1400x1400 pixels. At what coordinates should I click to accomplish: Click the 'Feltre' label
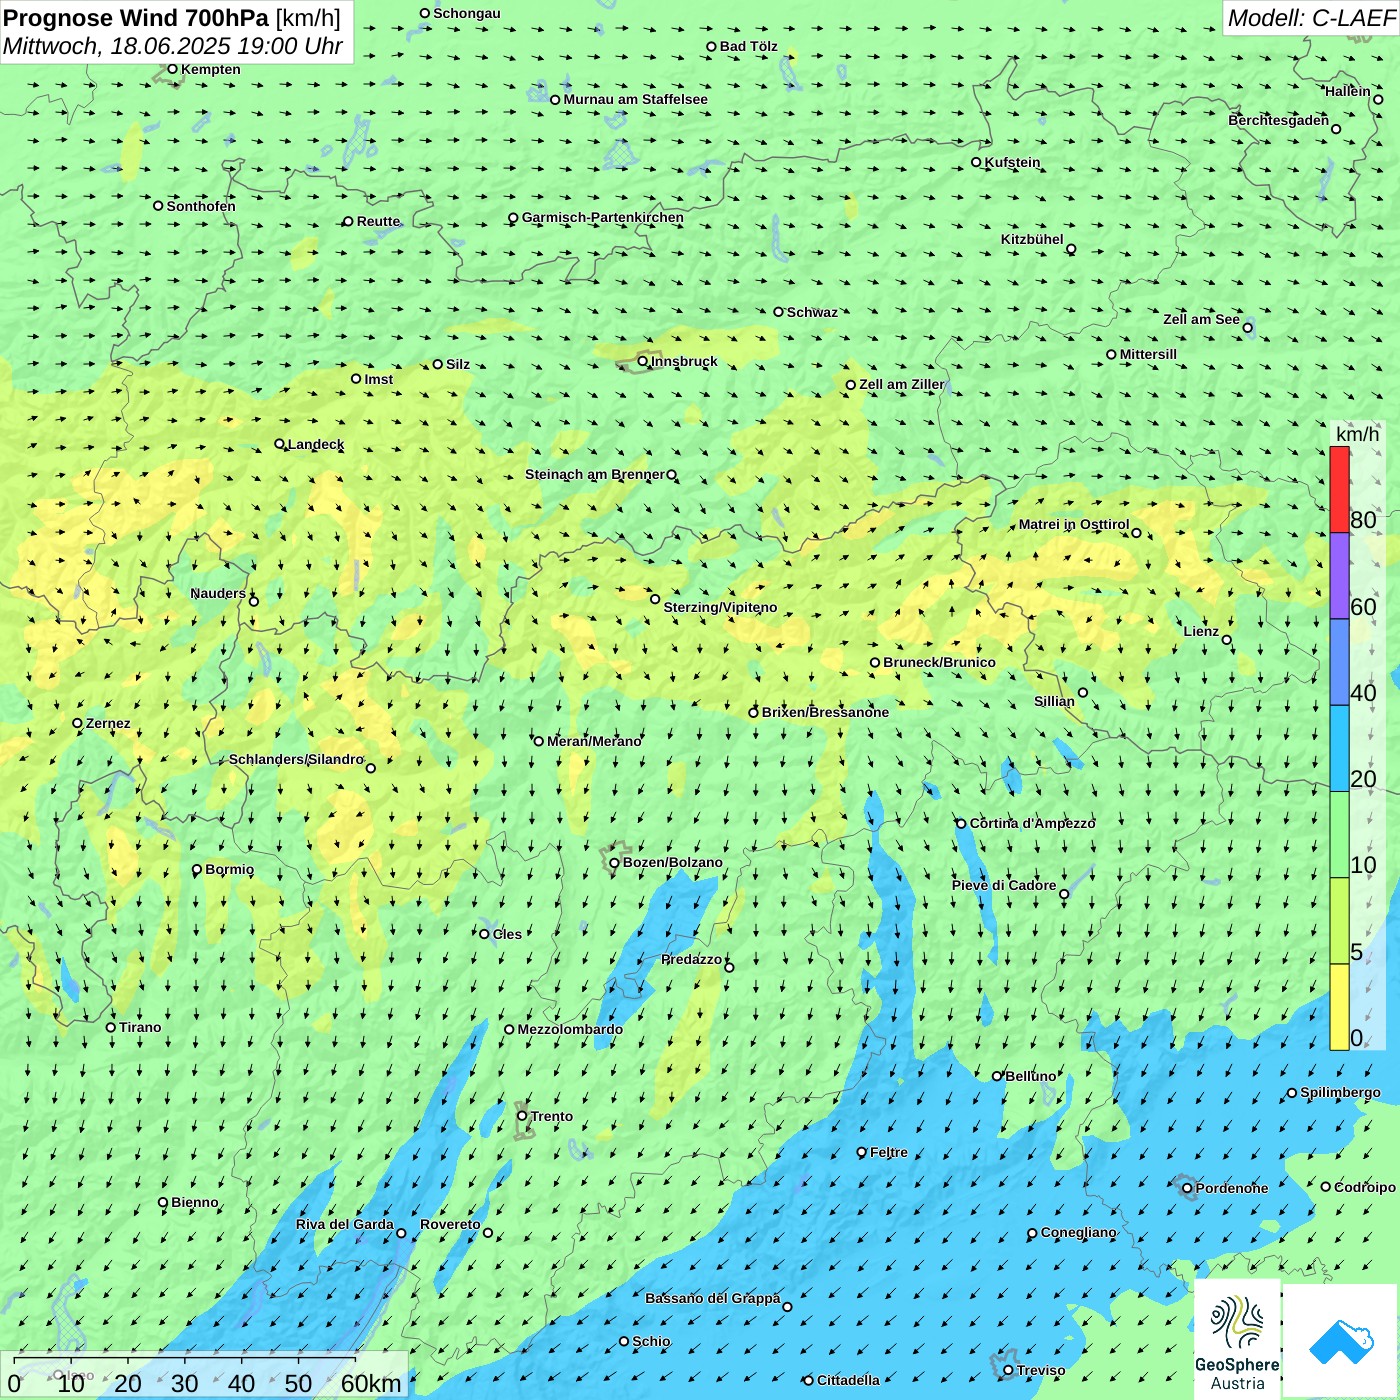[x=889, y=1152]
